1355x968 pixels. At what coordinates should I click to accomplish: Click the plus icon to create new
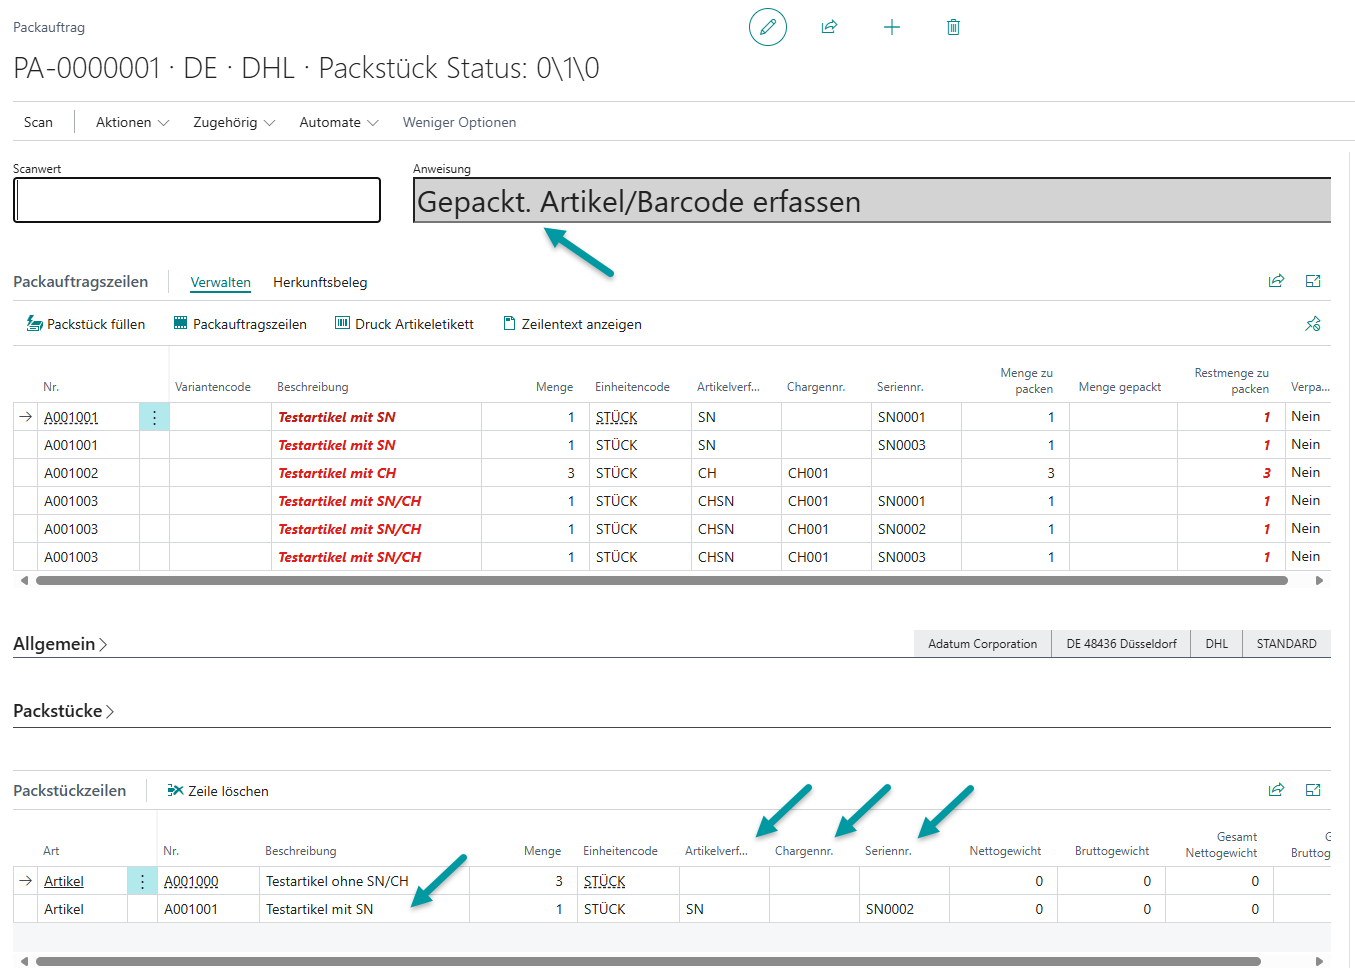(892, 27)
